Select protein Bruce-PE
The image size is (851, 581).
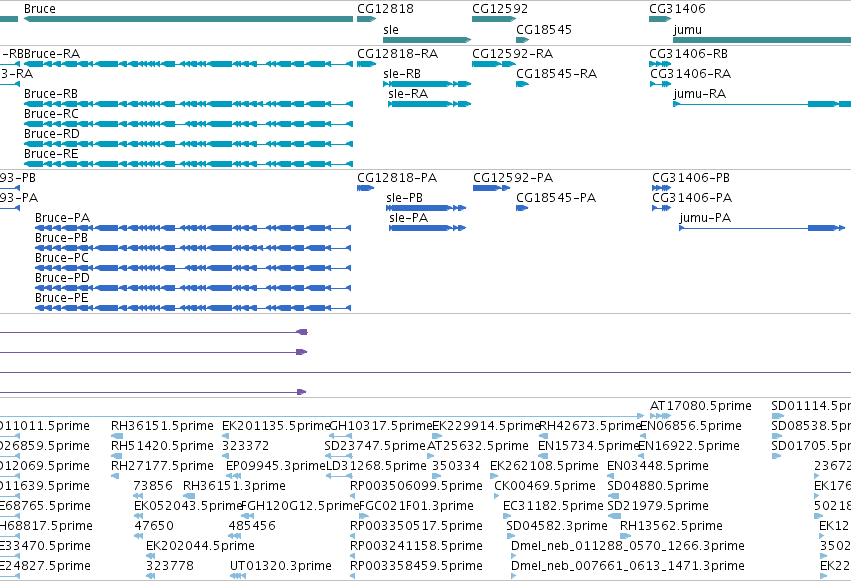(x=193, y=308)
